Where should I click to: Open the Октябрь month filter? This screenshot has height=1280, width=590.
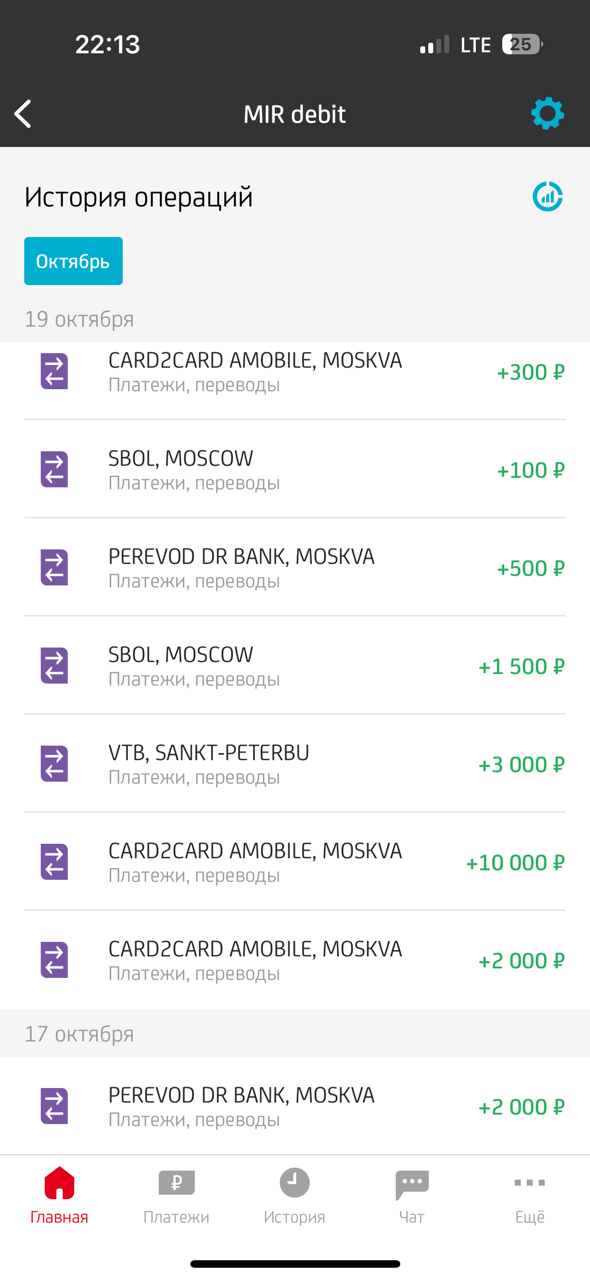73,260
